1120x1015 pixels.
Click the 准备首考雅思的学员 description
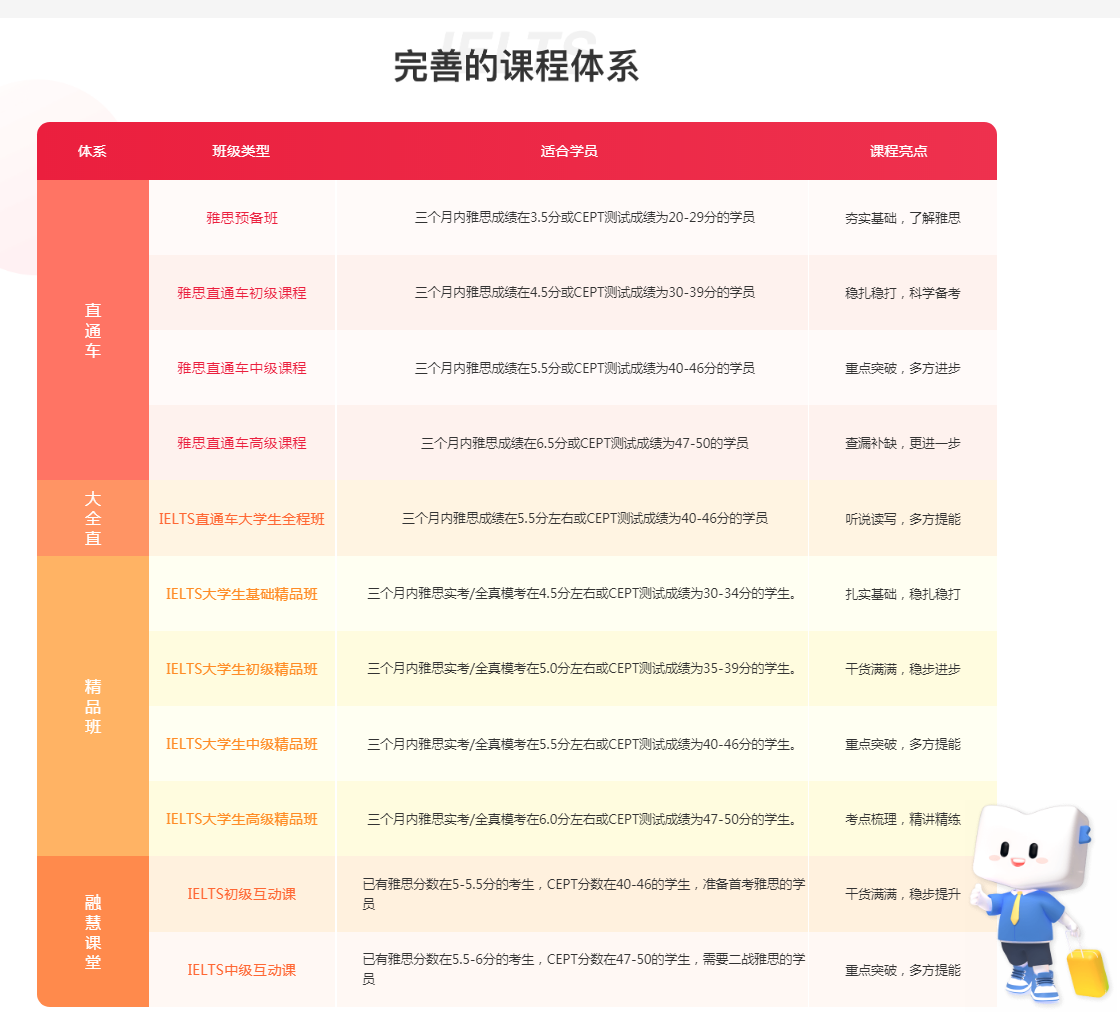pos(584,894)
